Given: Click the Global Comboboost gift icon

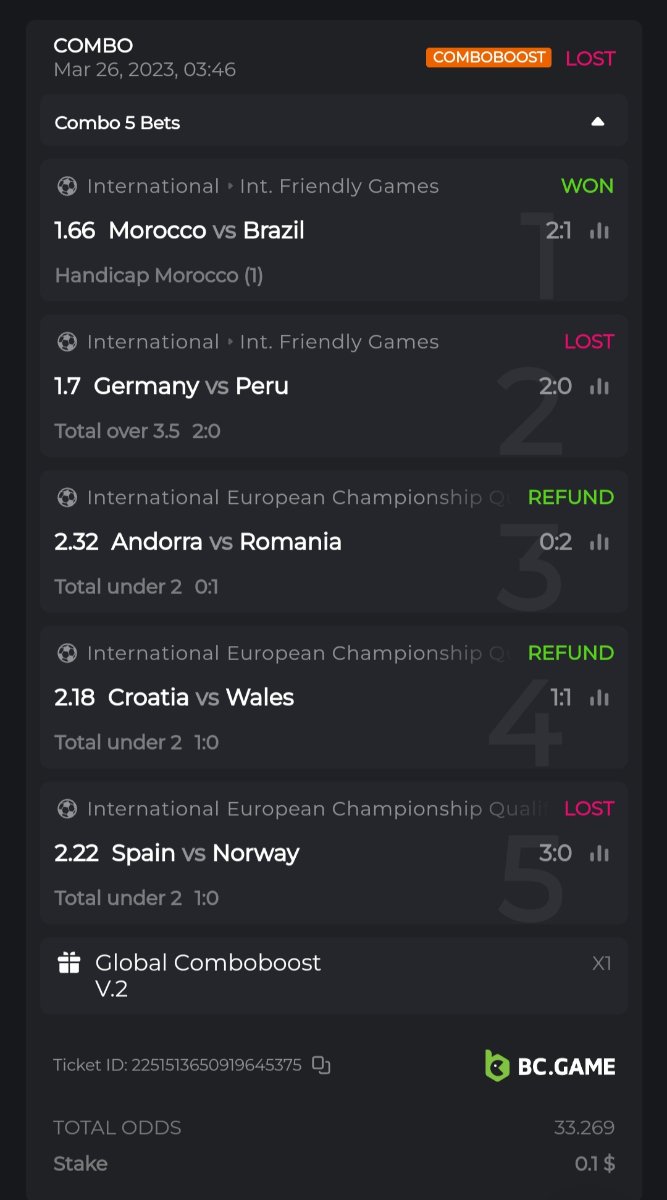Looking at the screenshot, I should [69, 963].
